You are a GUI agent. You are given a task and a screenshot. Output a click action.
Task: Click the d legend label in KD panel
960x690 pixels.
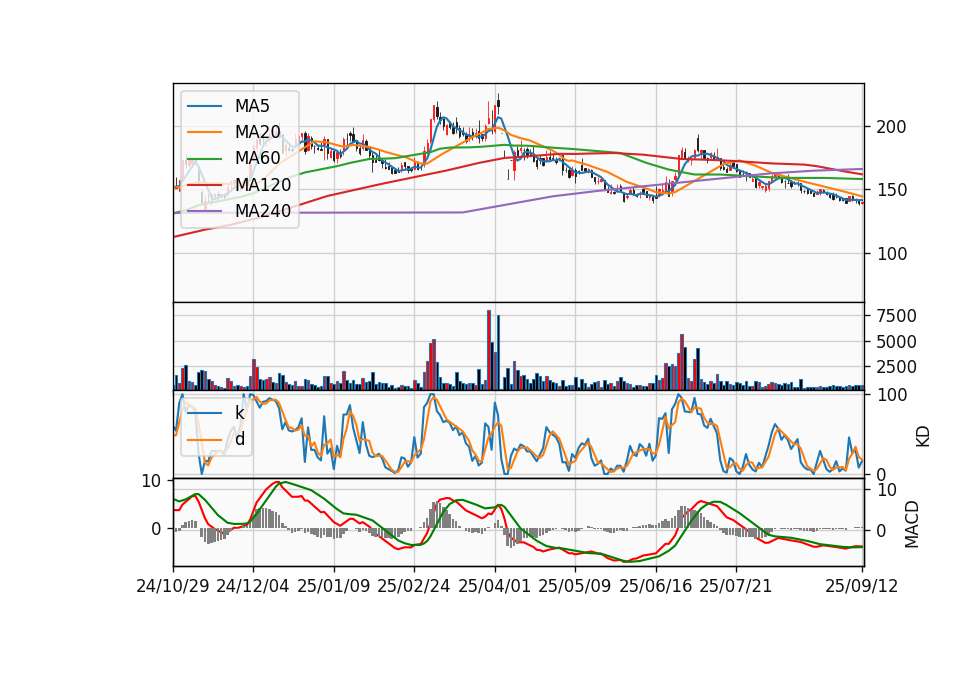click(240, 439)
